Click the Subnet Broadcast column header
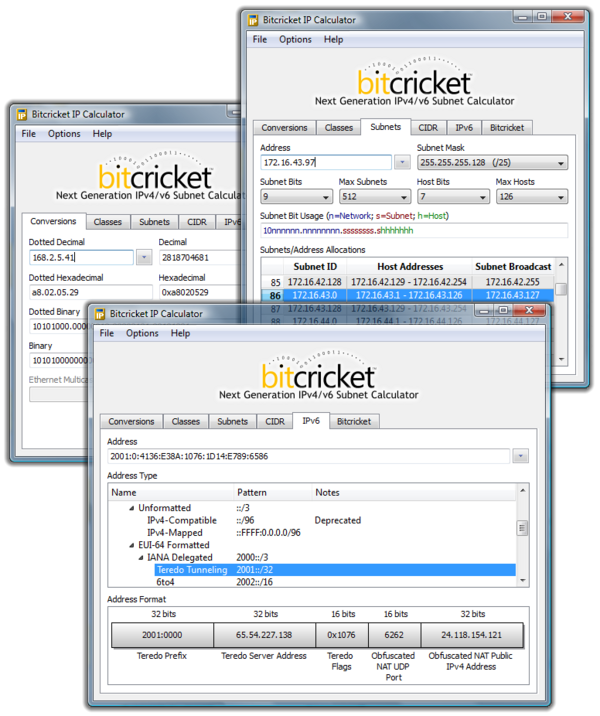This screenshot has height=716, width=600. click(513, 266)
